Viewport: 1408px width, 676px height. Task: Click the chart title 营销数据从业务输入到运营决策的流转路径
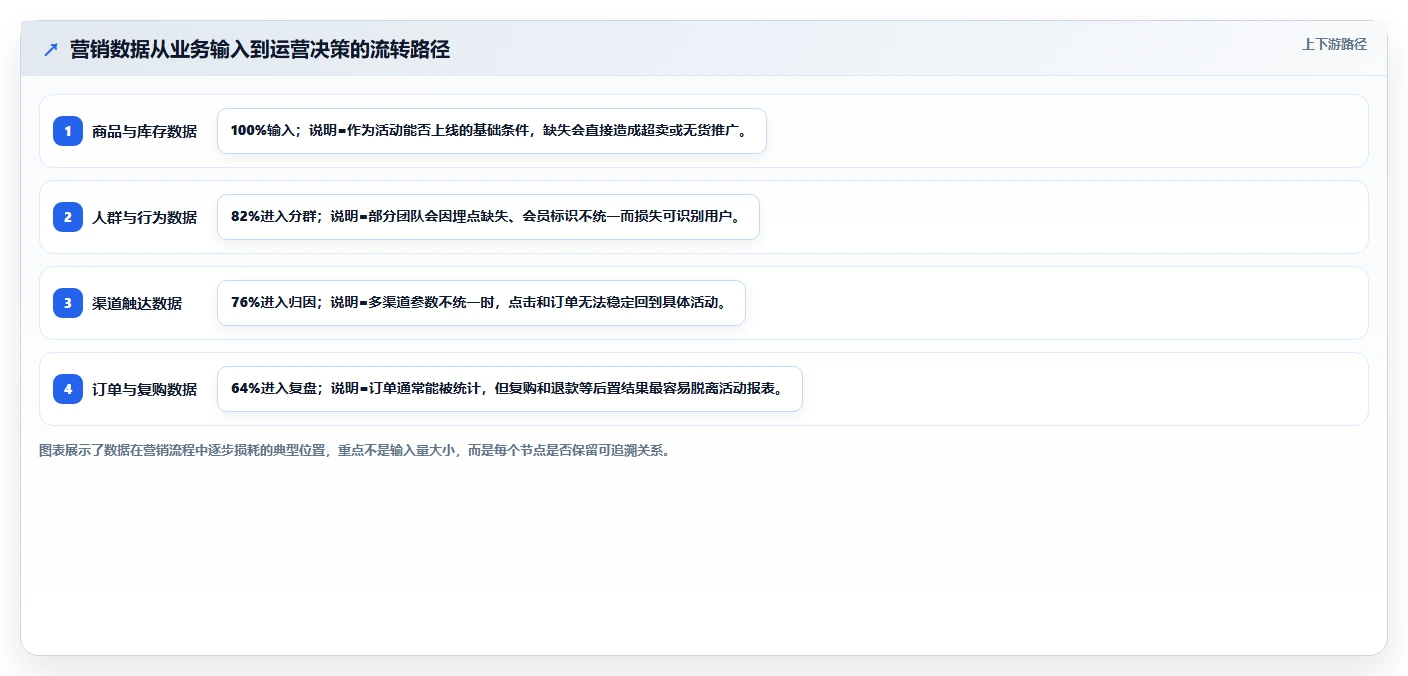[x=260, y=50]
